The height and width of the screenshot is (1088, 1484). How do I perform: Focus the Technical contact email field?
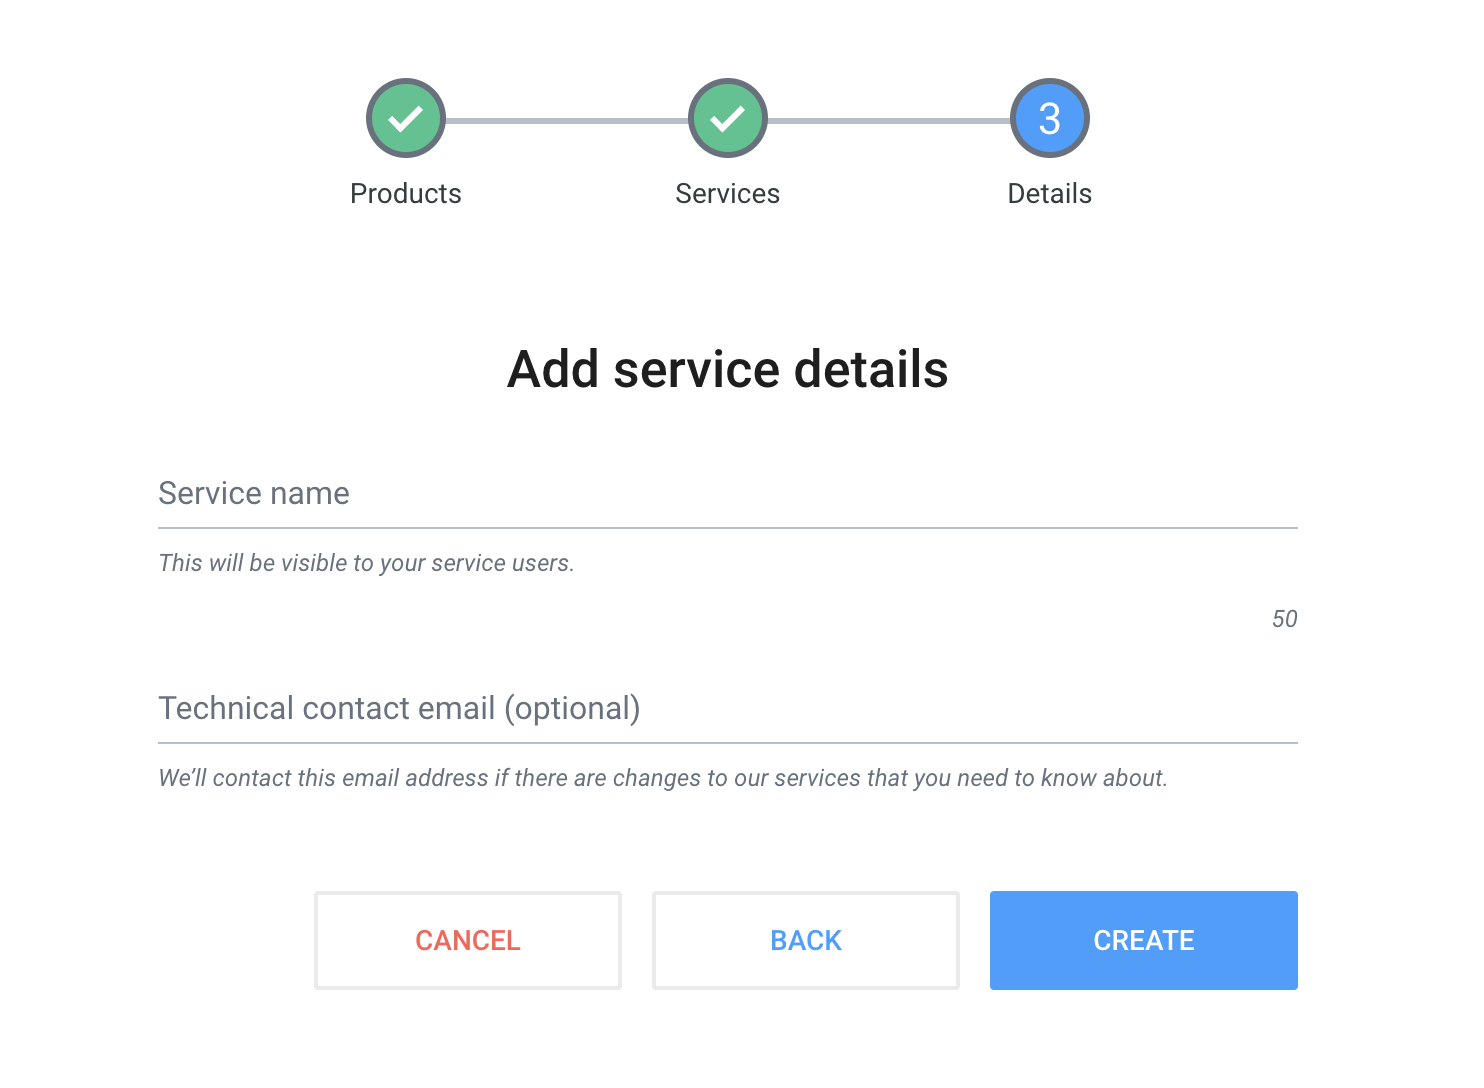(728, 709)
